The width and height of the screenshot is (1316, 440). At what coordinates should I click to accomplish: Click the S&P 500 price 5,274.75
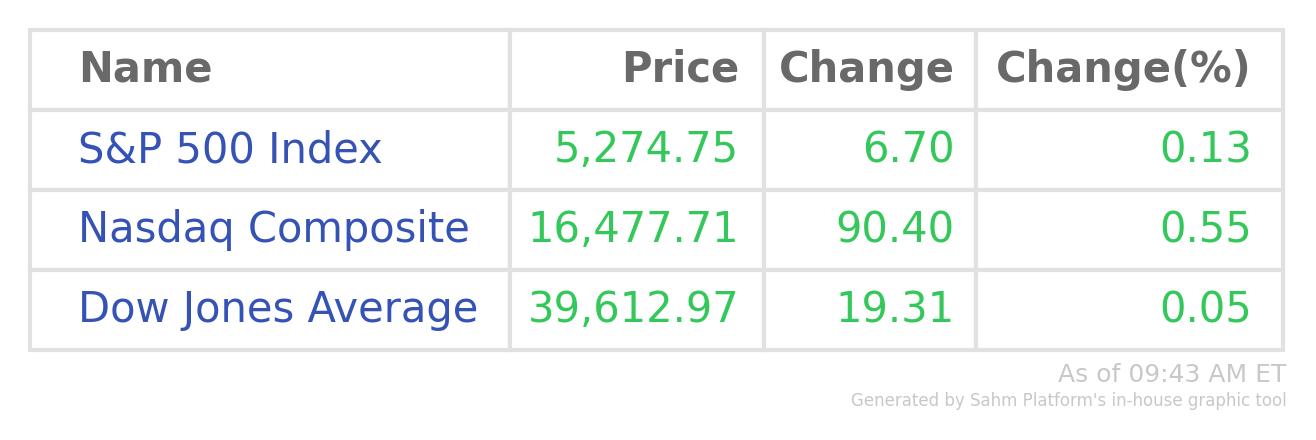645,149
